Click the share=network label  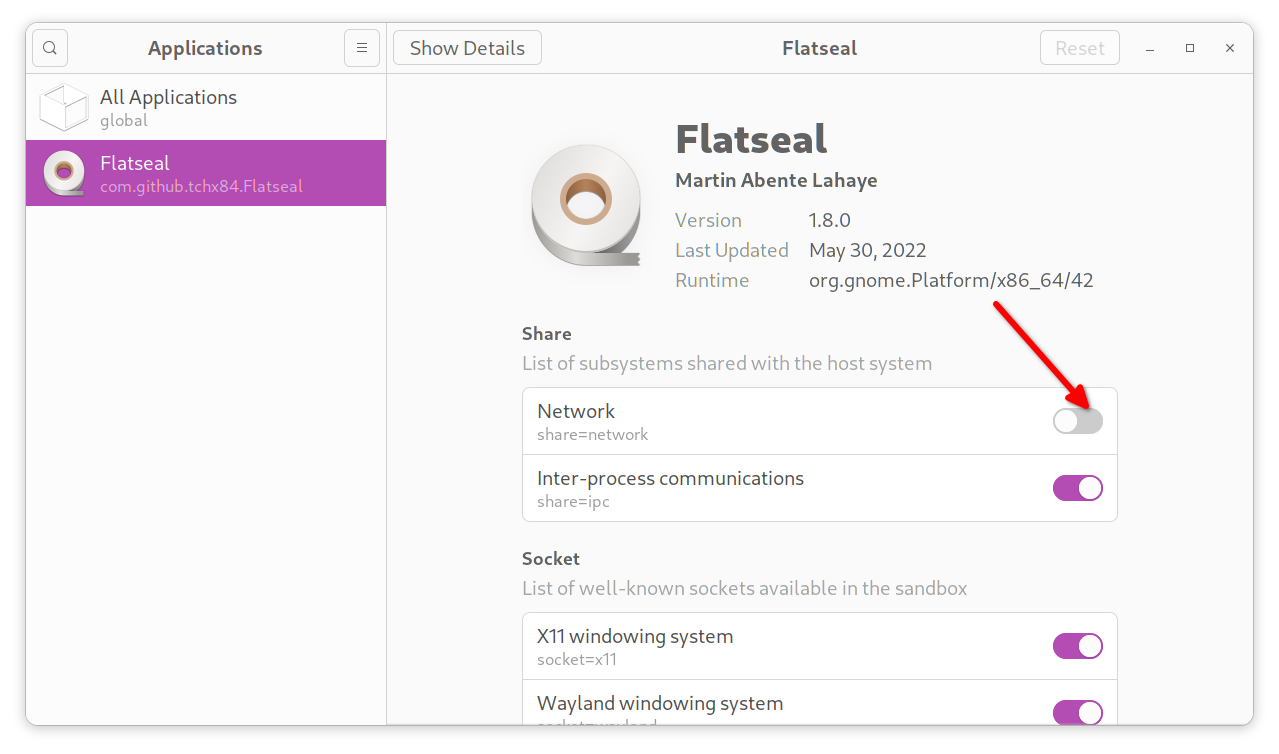[x=593, y=435]
